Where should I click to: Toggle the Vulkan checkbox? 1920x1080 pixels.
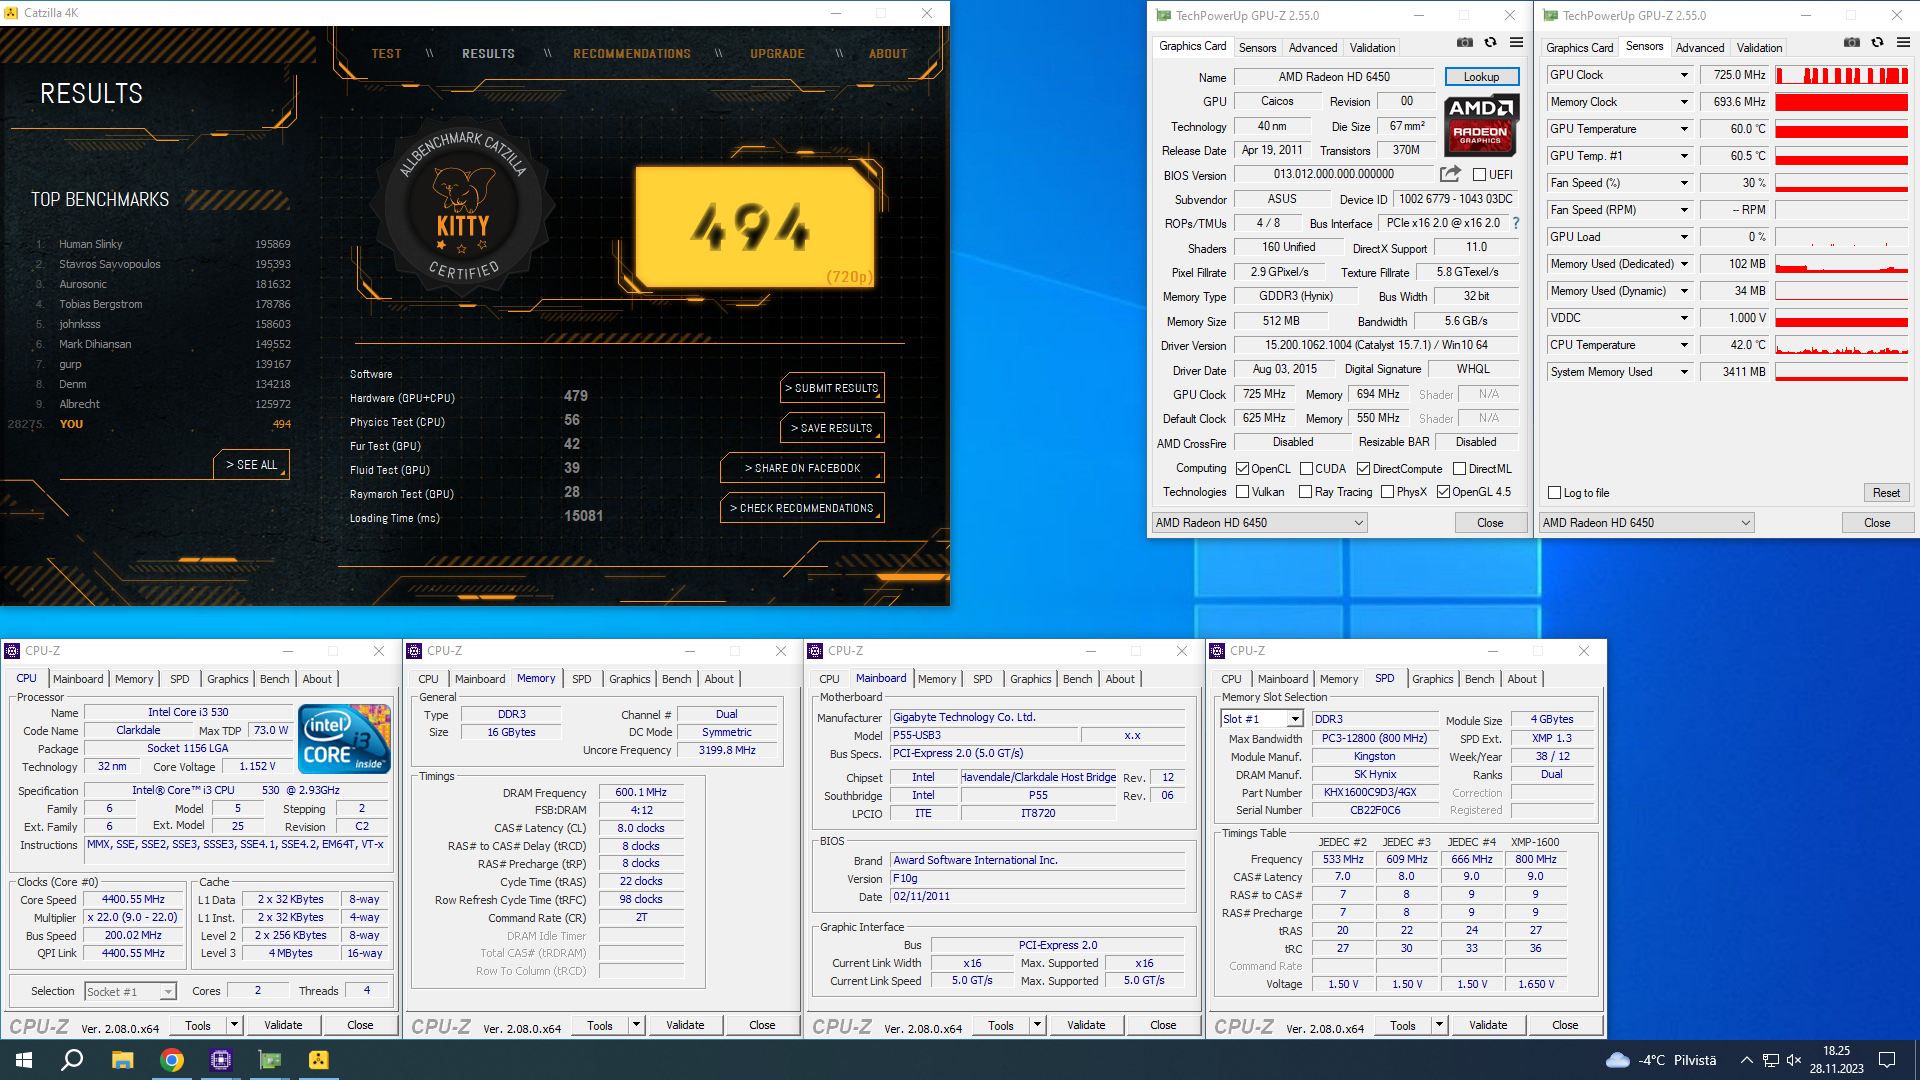pyautogui.click(x=1242, y=492)
